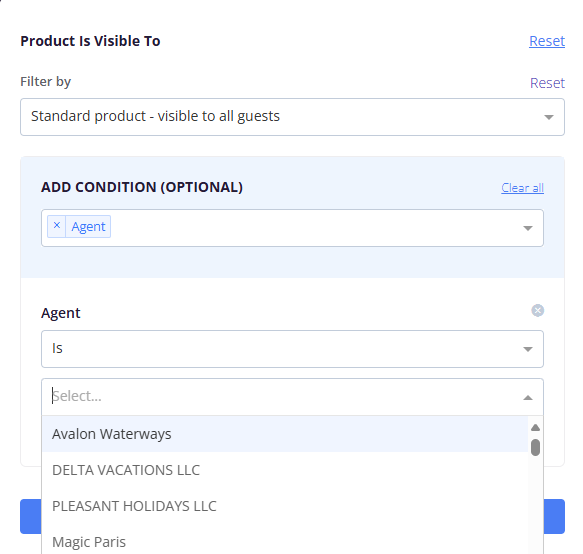This screenshot has width=583, height=554.
Task: Click the blue button behind the agent list
Action: click(x=554, y=516)
